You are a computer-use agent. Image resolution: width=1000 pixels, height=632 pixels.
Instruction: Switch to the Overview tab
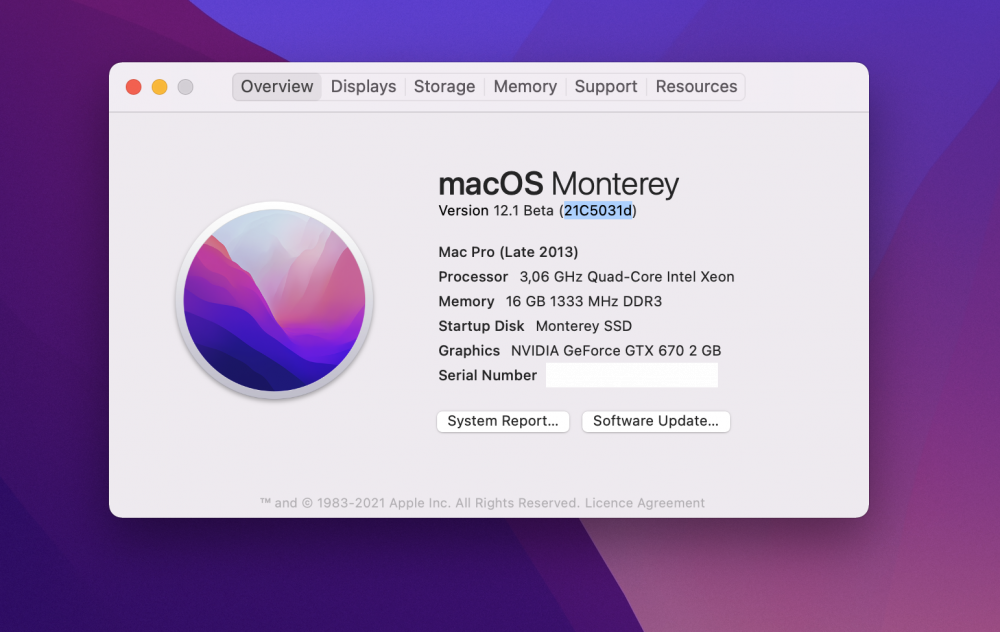coord(277,87)
